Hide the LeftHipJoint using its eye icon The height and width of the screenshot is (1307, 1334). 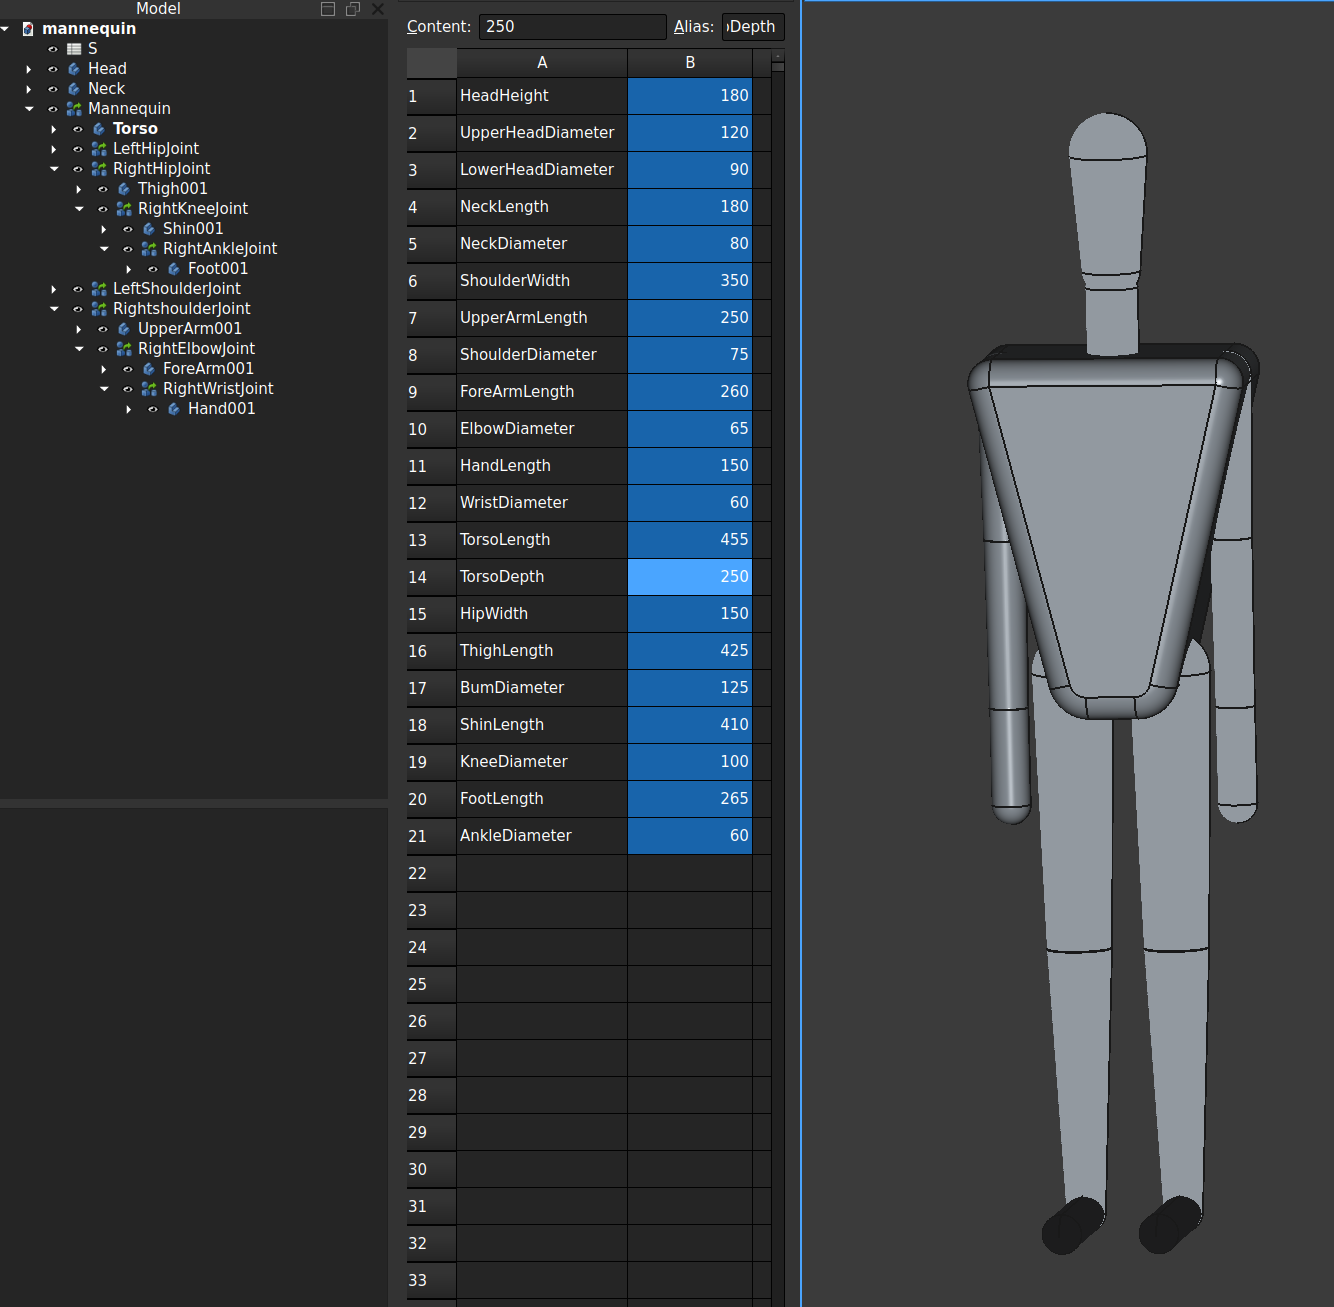pos(78,149)
